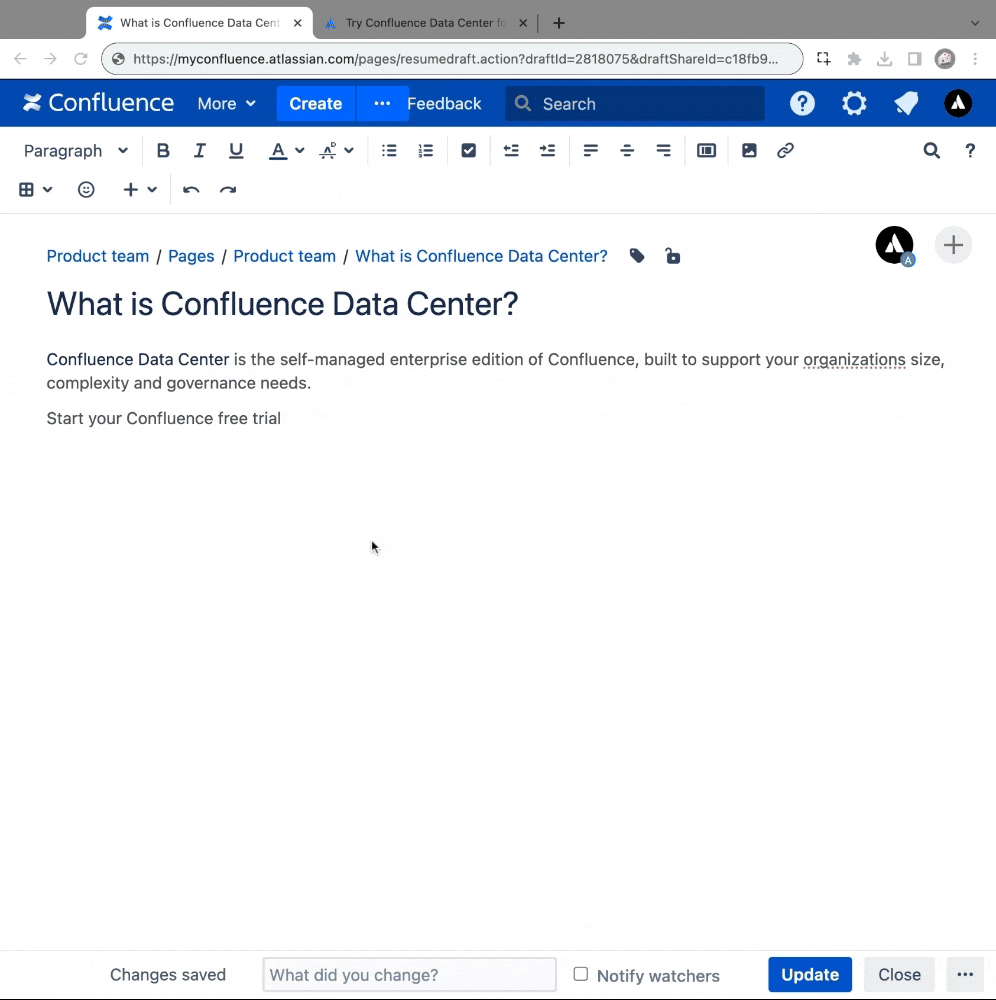The width and height of the screenshot is (996, 1000).
Task: Open insert more content menu
Action: (x=140, y=189)
